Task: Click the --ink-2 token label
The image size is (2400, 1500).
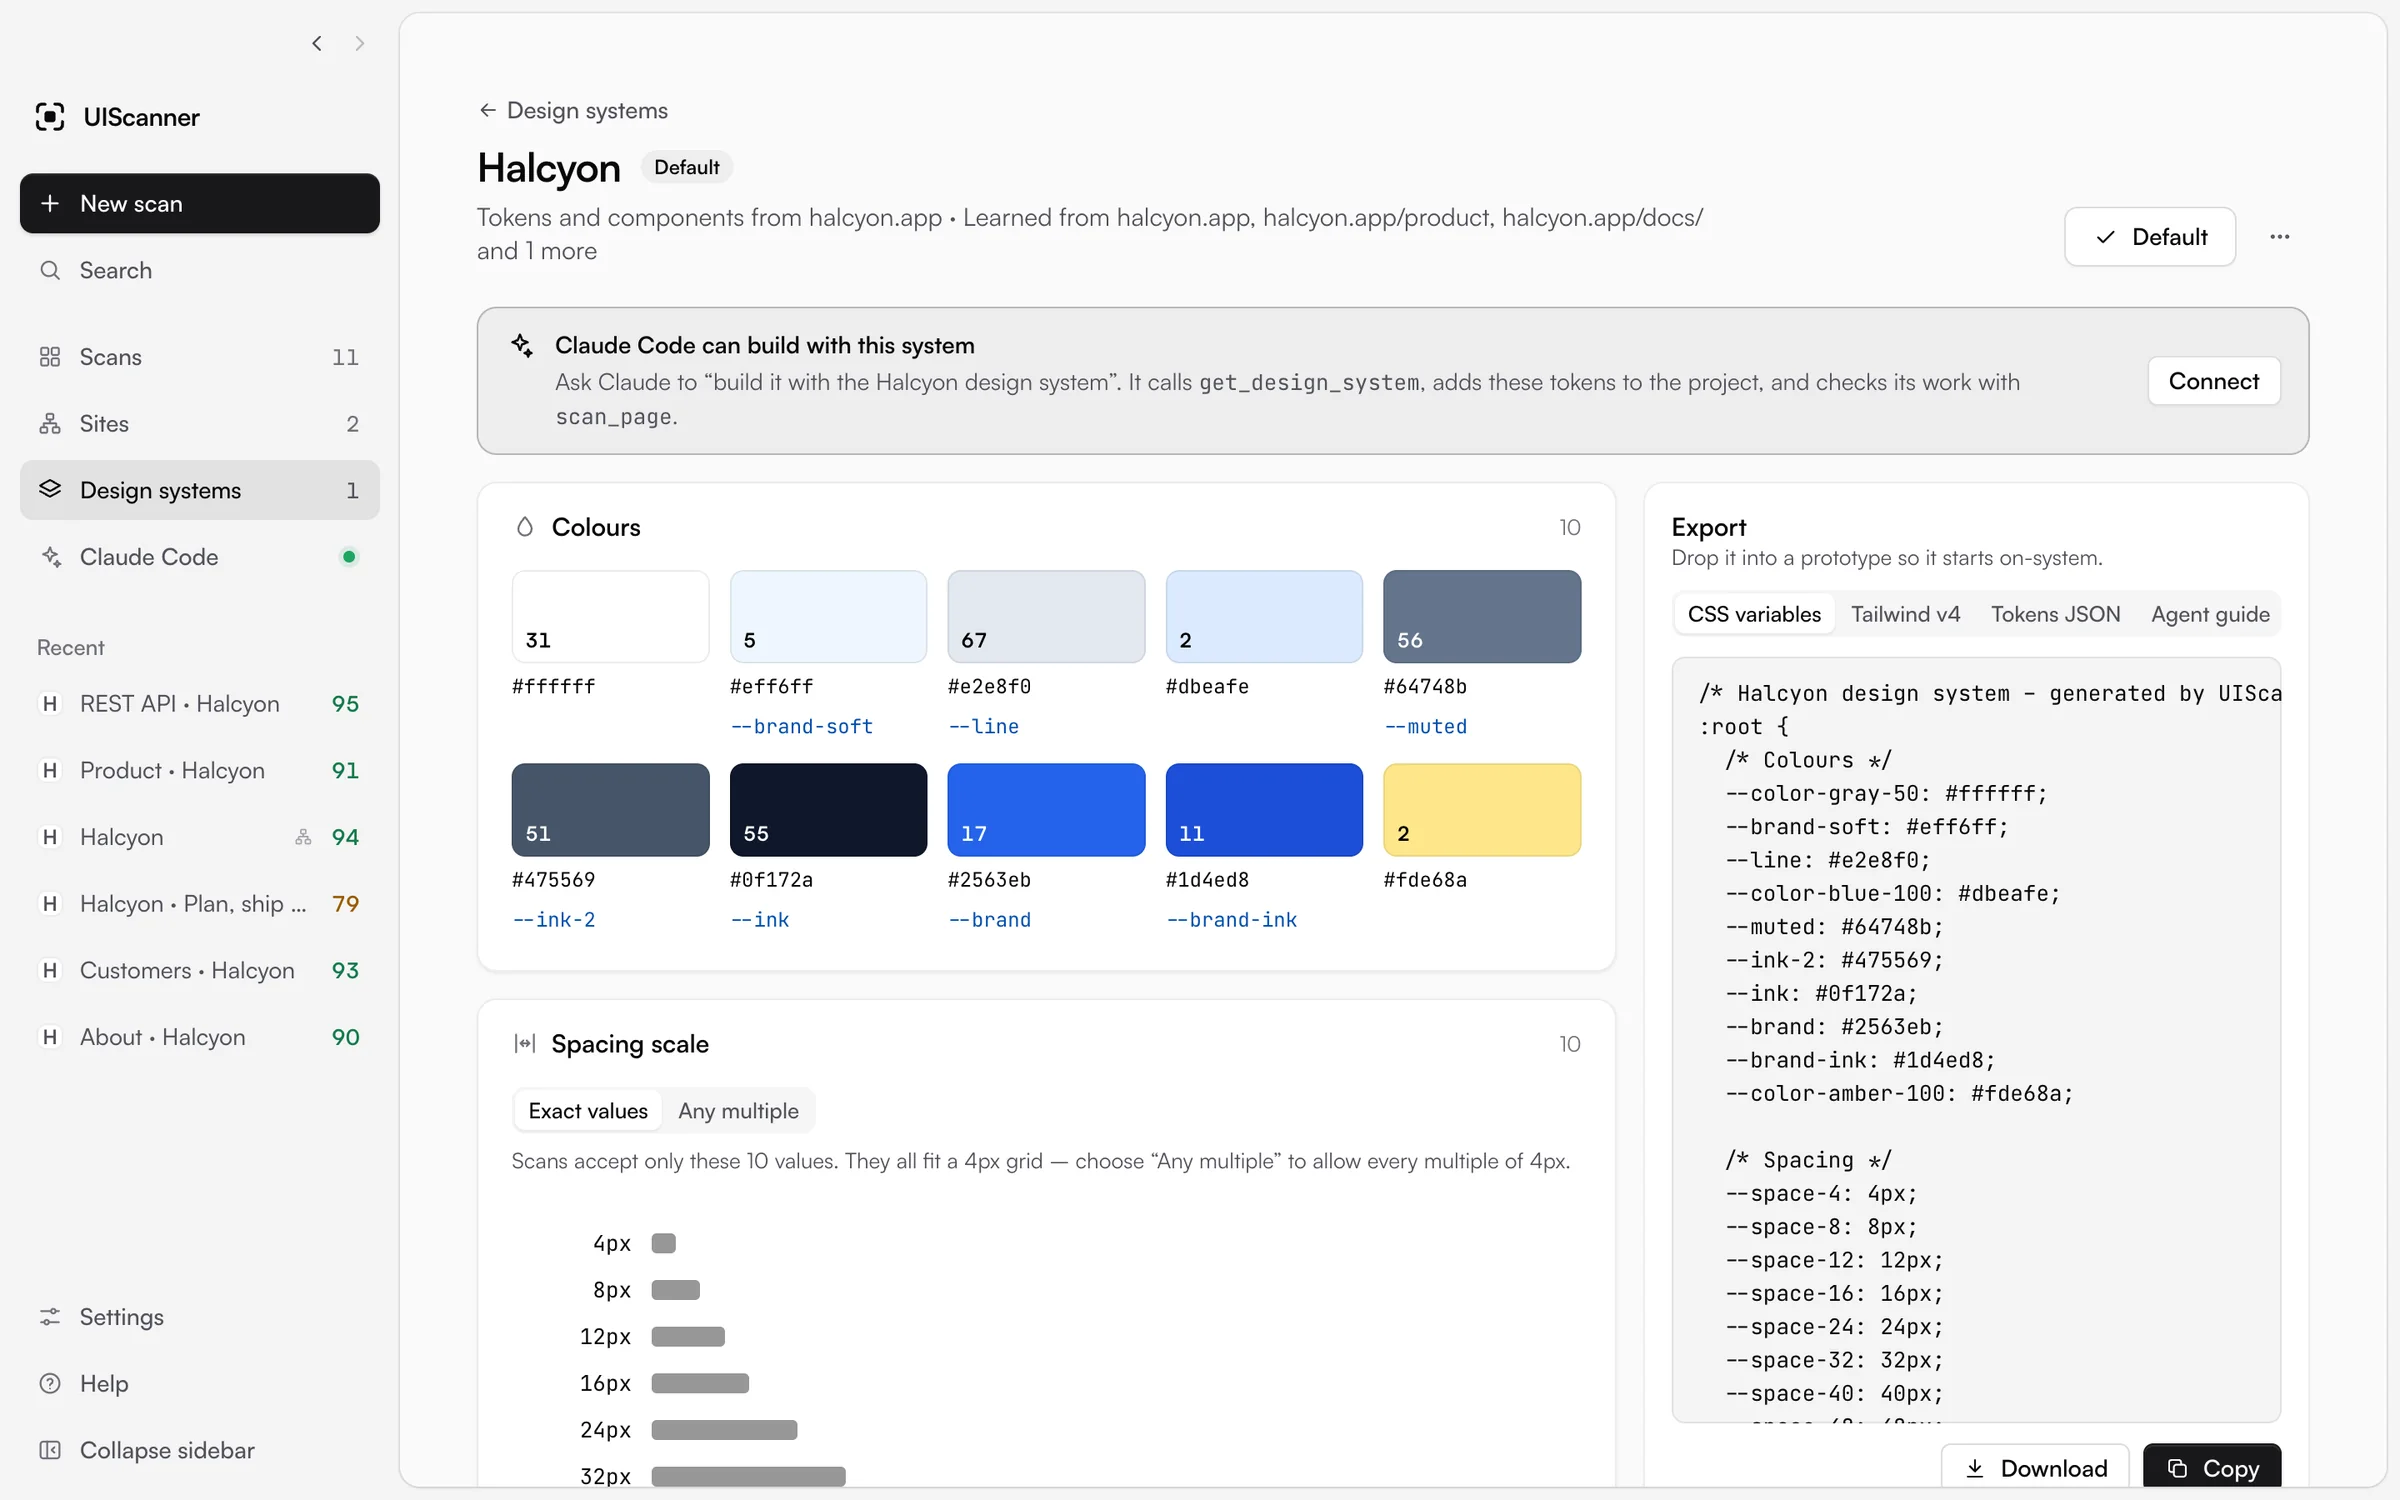Action: point(554,920)
